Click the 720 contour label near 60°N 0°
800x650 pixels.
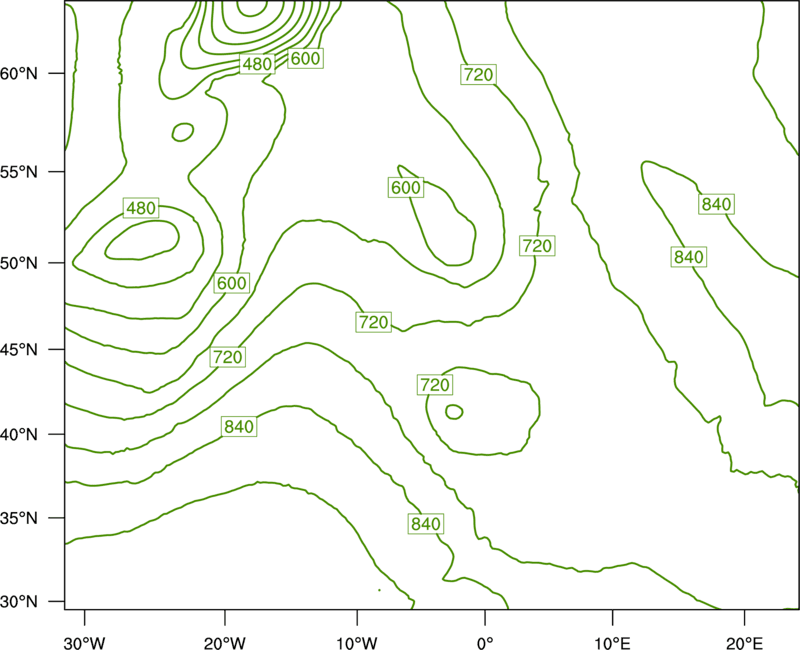pos(479,74)
